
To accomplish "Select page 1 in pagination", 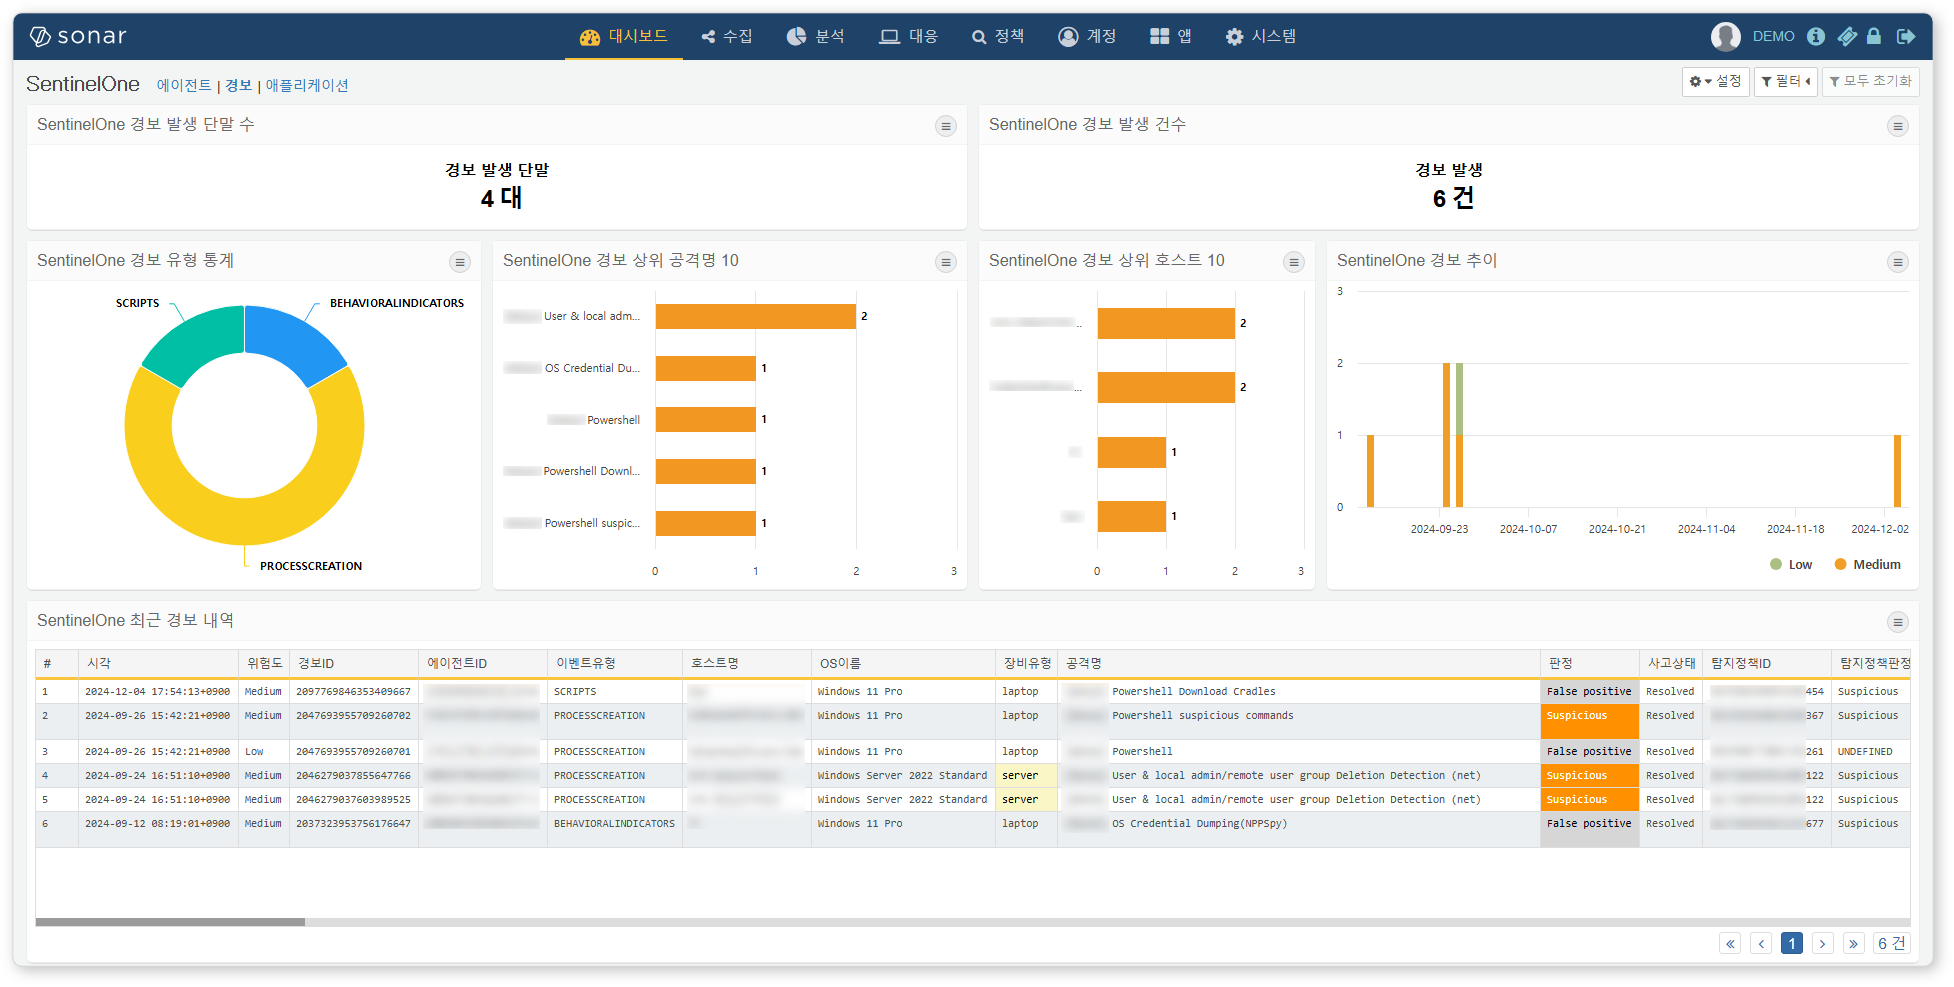I will (1792, 943).
